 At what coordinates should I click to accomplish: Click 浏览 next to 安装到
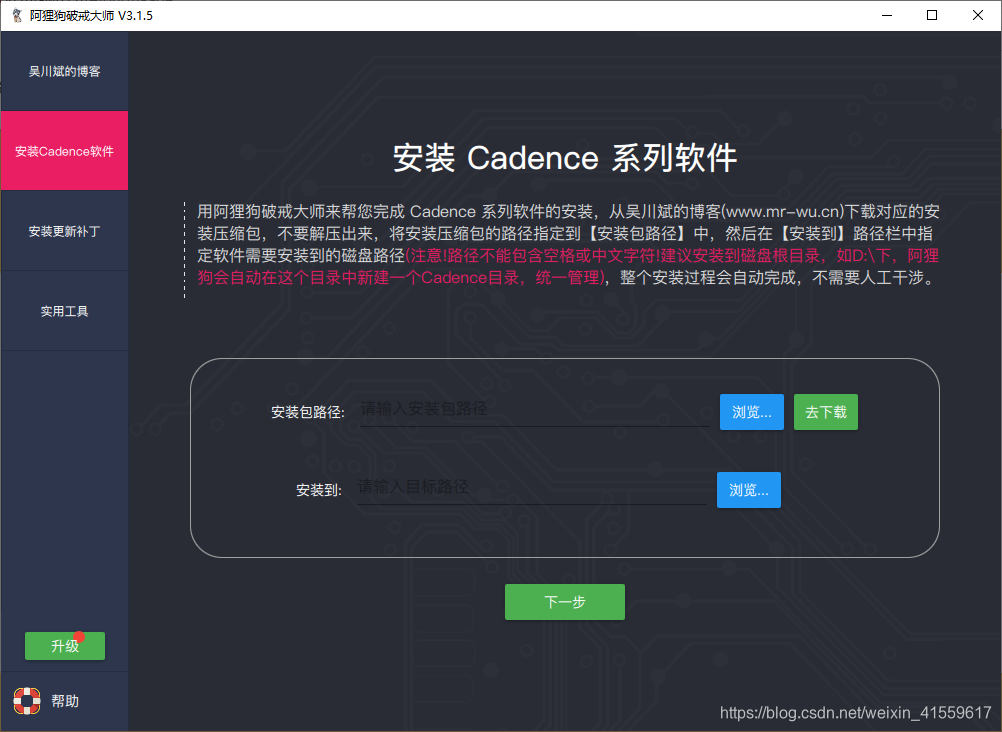coord(748,489)
